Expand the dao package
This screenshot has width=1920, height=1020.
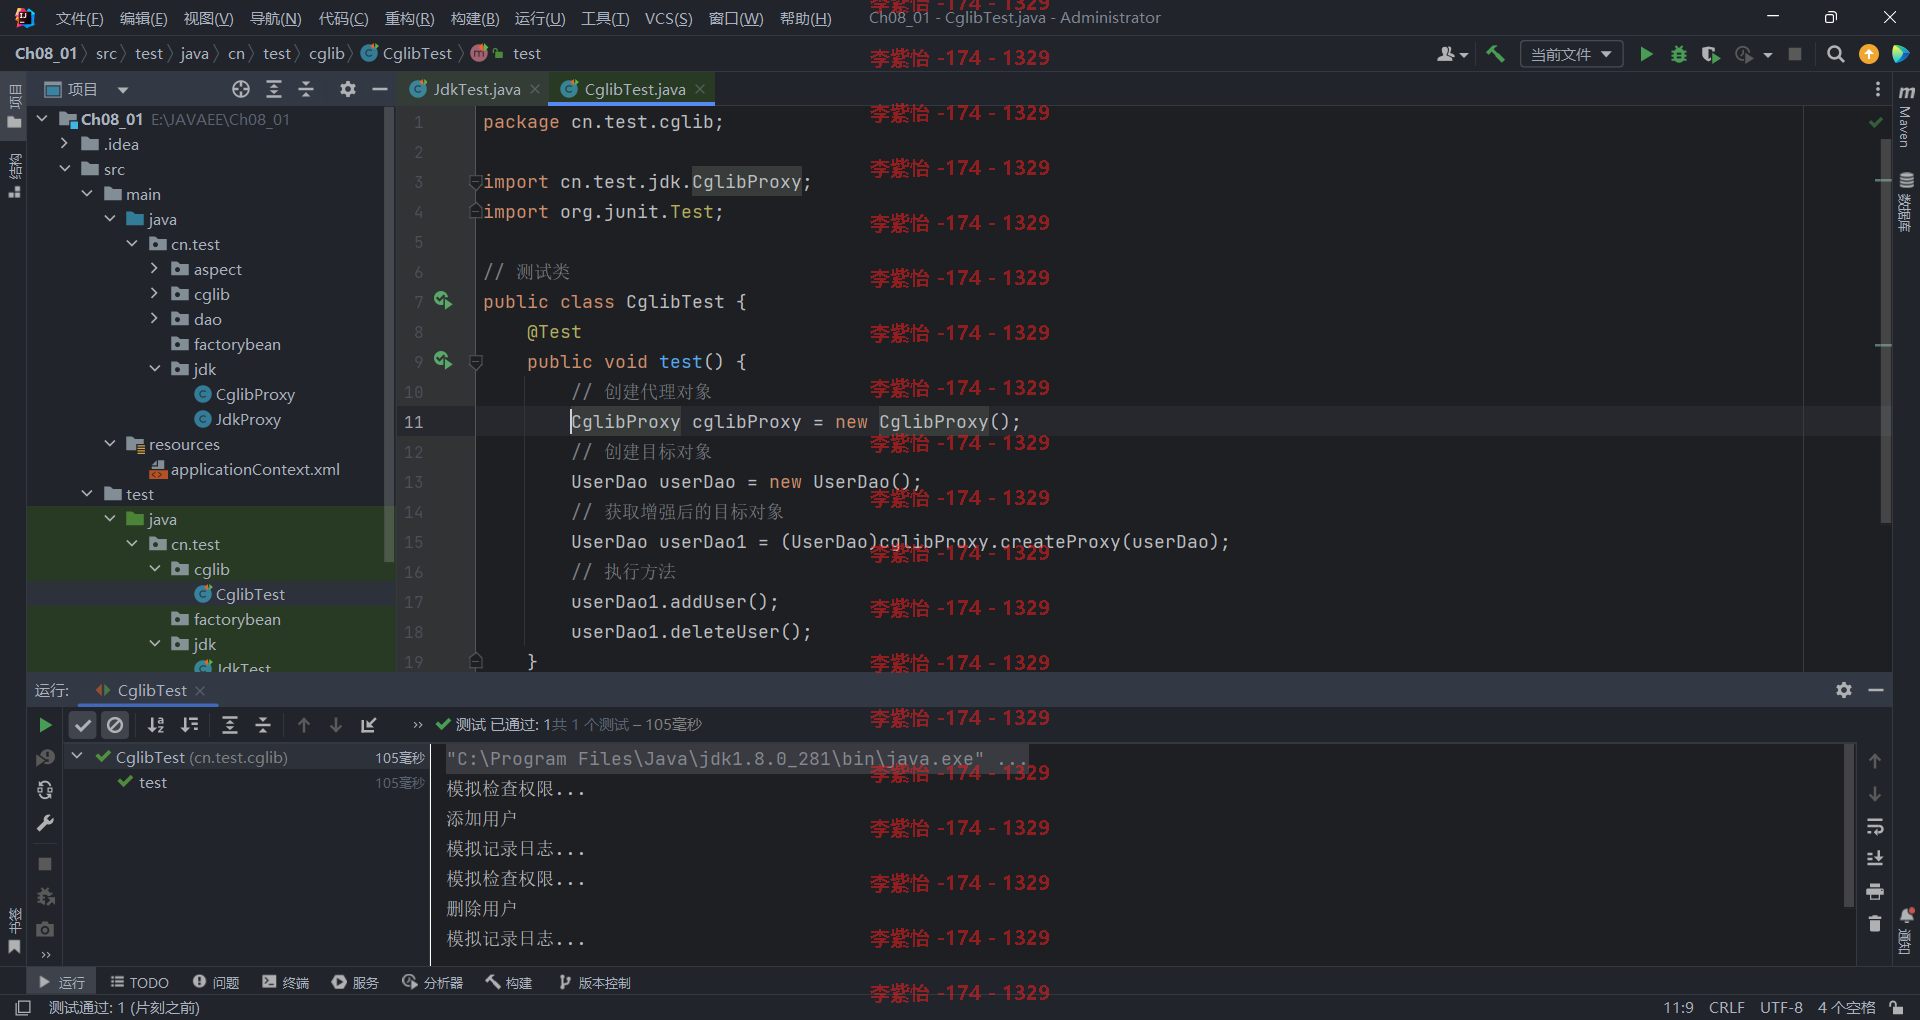click(x=154, y=319)
